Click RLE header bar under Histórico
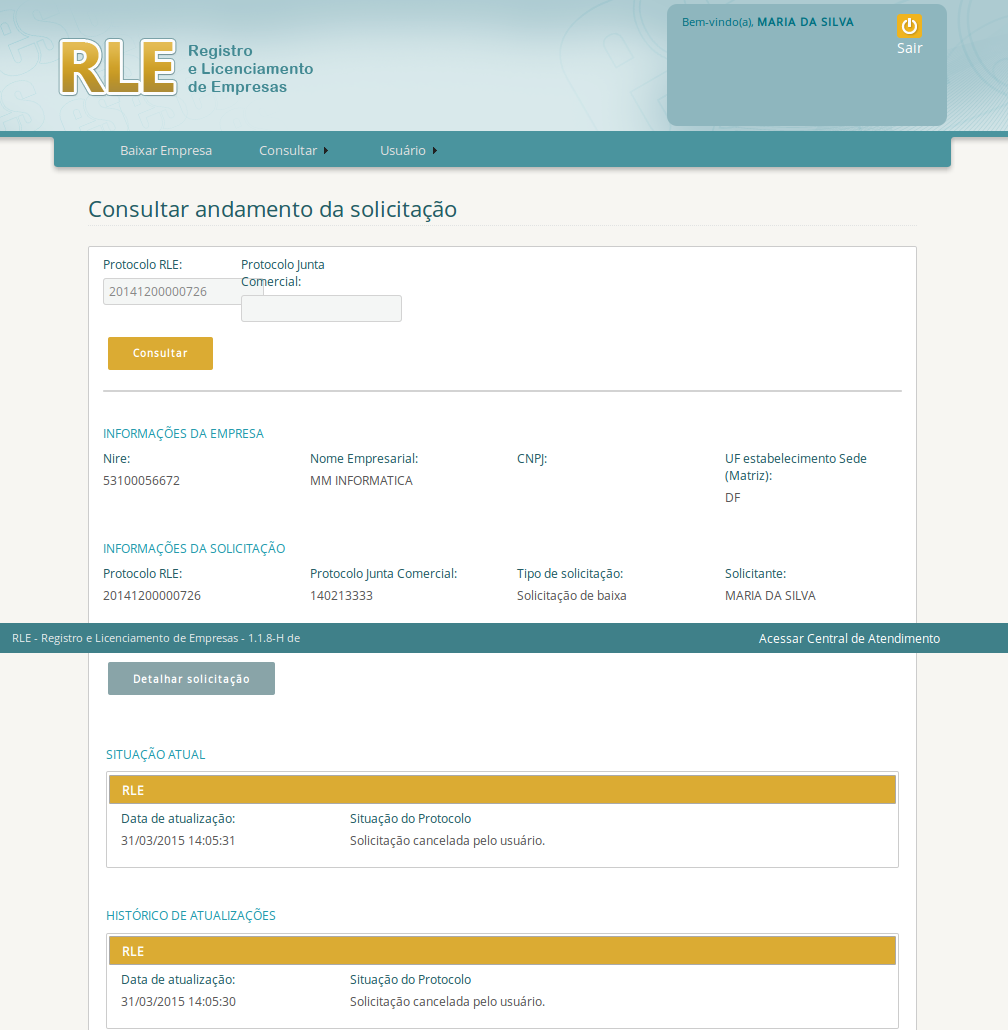Image resolution: width=1008 pixels, height=1030 pixels. click(502, 951)
